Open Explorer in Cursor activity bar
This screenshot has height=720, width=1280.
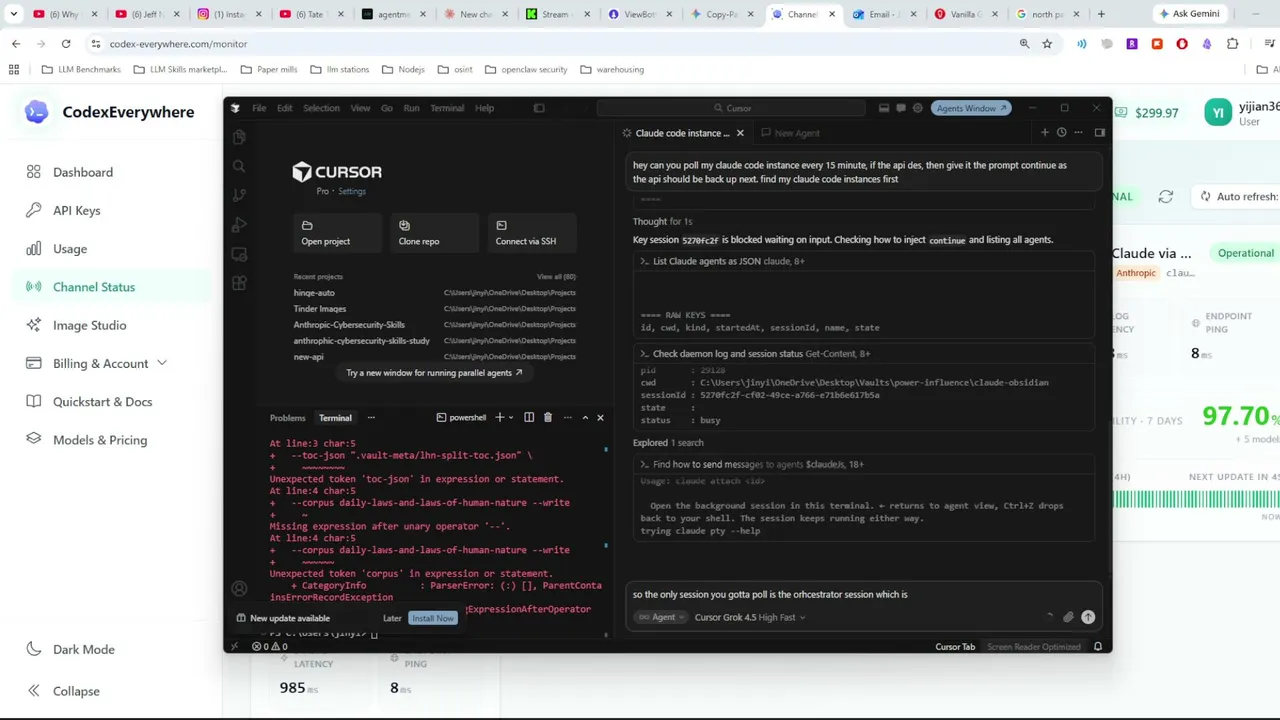239,137
